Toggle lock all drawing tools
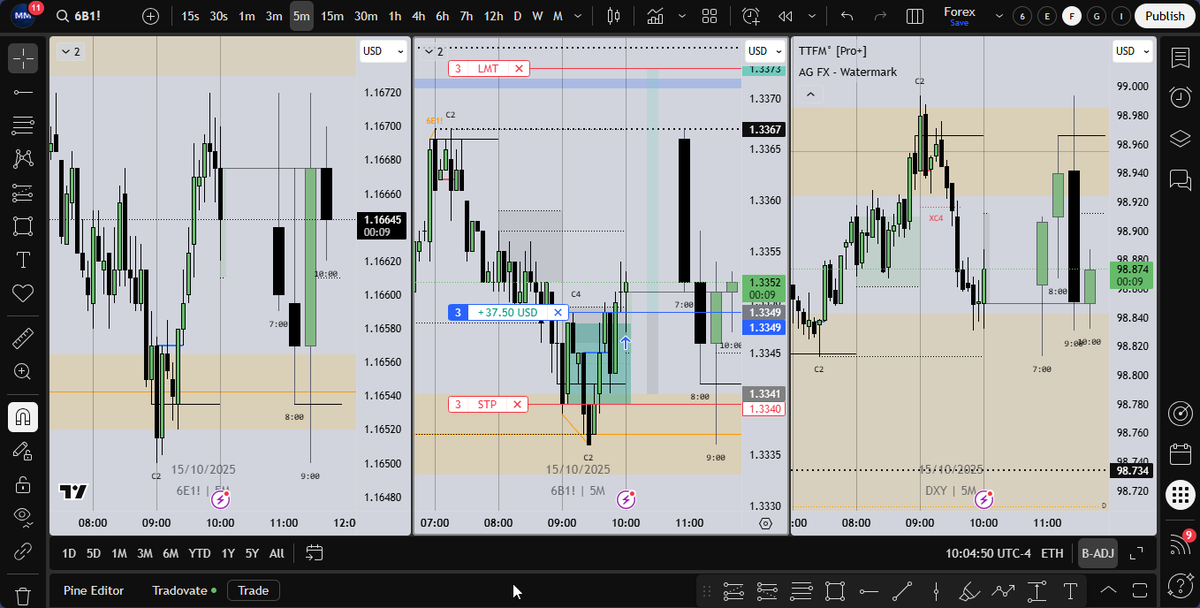This screenshot has width=1200, height=608. [23, 484]
